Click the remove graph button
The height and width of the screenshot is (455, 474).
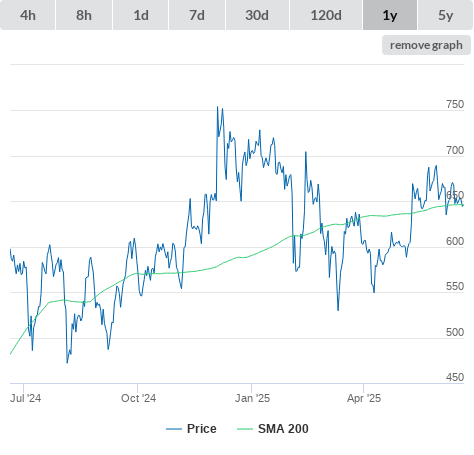(x=426, y=45)
